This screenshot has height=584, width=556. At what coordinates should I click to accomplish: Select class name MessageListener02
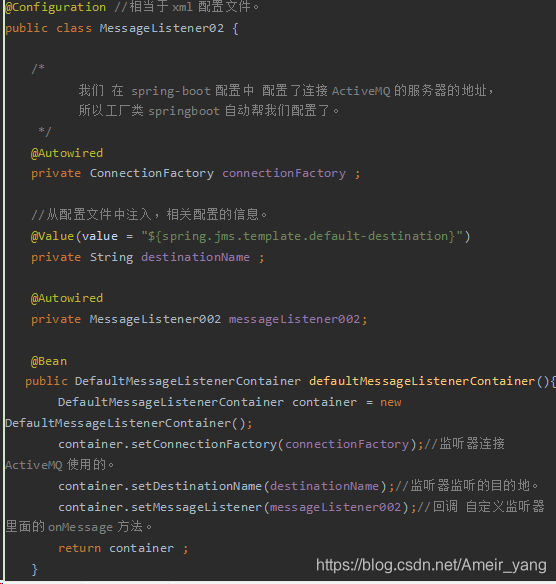coord(162,28)
